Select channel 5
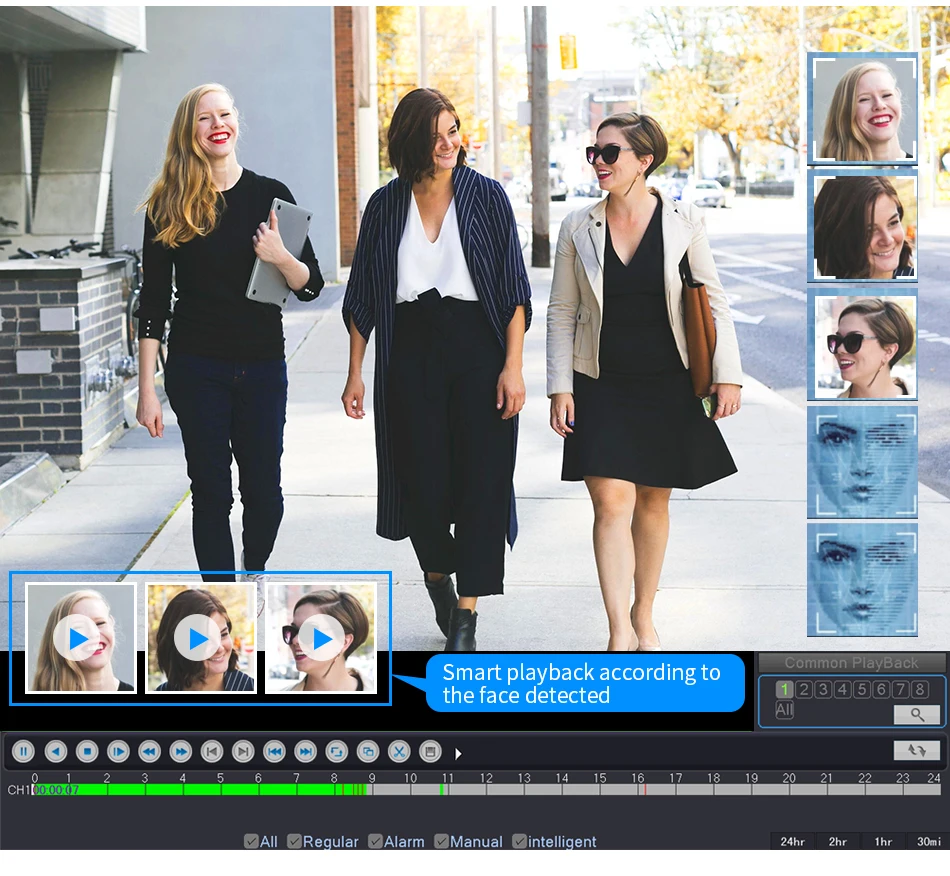950x876 pixels. tap(862, 689)
